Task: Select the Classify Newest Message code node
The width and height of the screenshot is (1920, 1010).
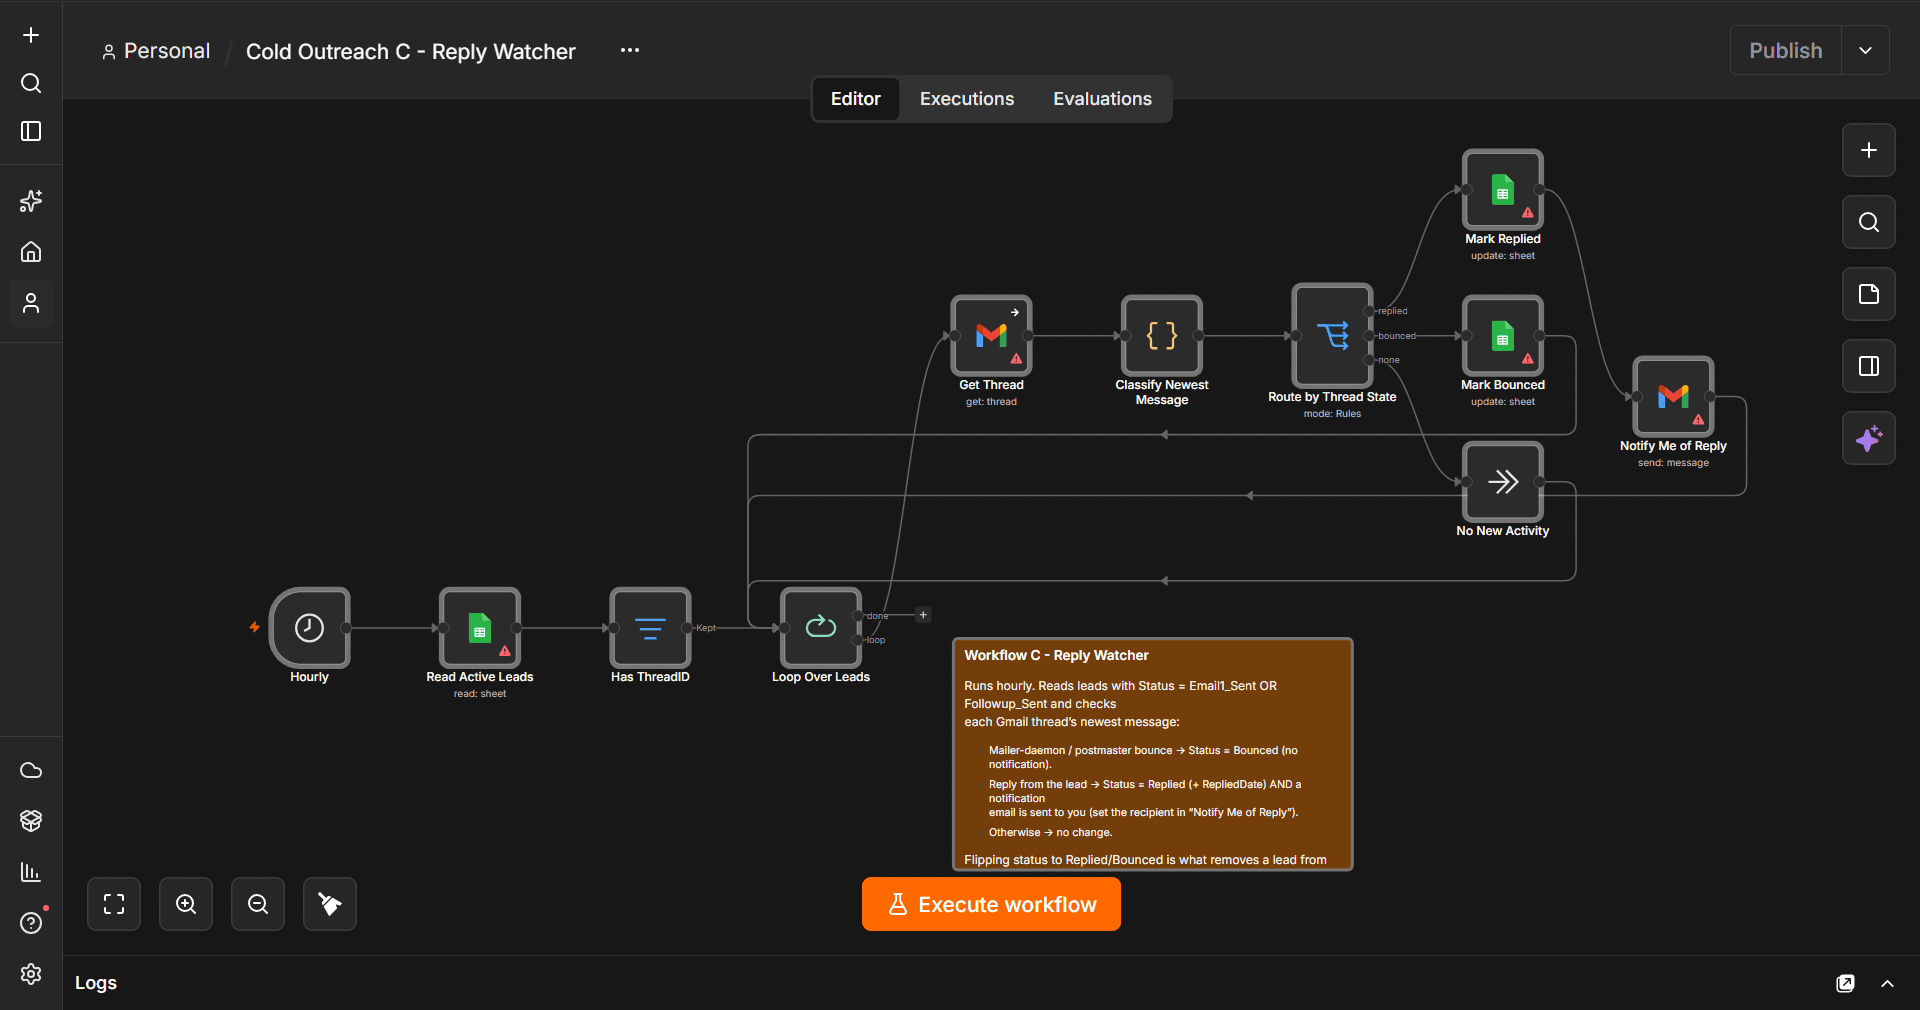Action: tap(1162, 336)
